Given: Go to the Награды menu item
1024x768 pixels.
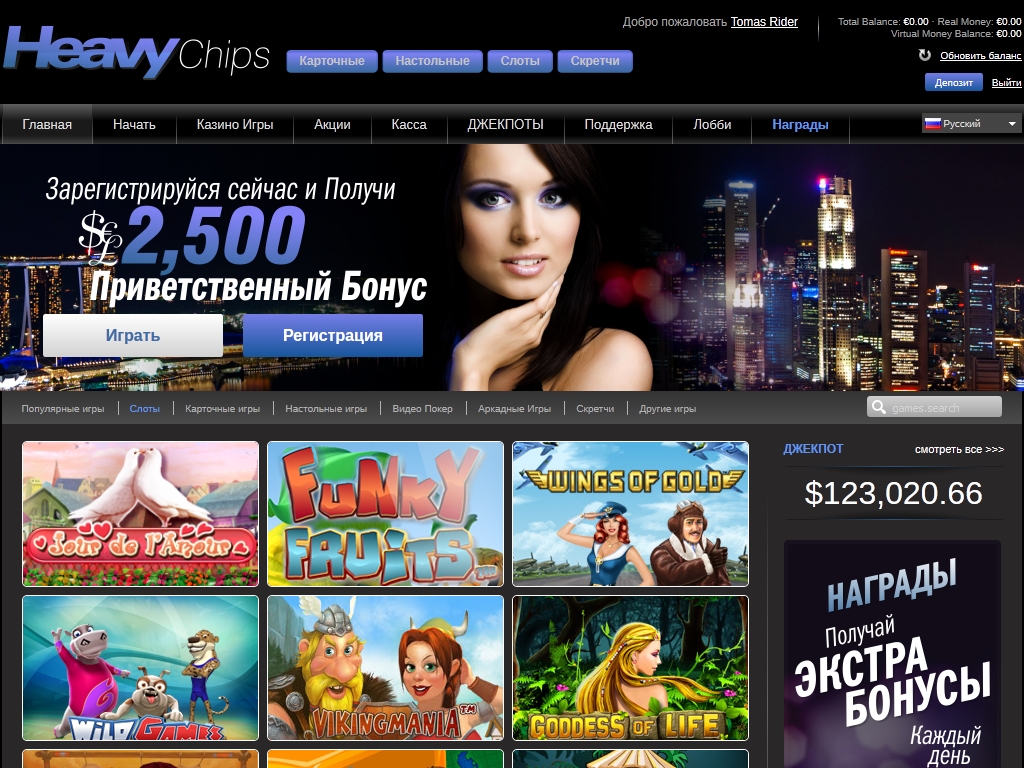Looking at the screenshot, I should click(800, 124).
